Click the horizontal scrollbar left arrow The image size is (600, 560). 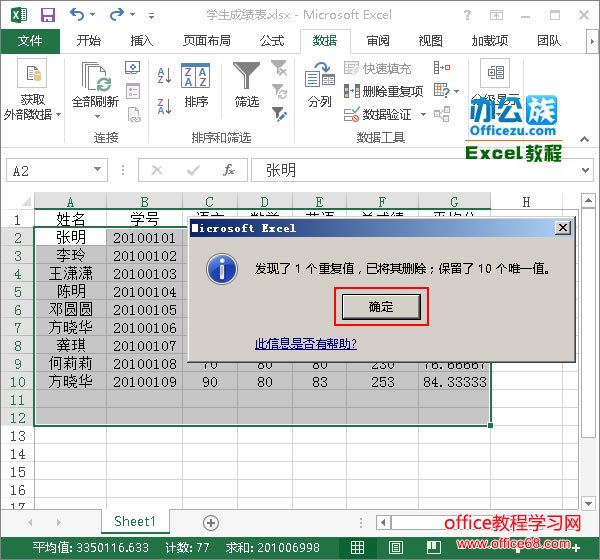tap(383, 522)
